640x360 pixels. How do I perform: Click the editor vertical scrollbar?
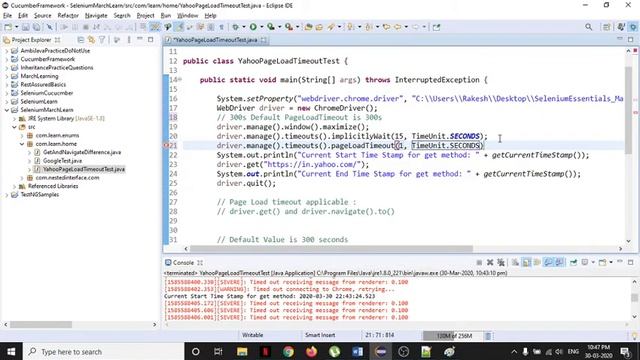coord(629,110)
